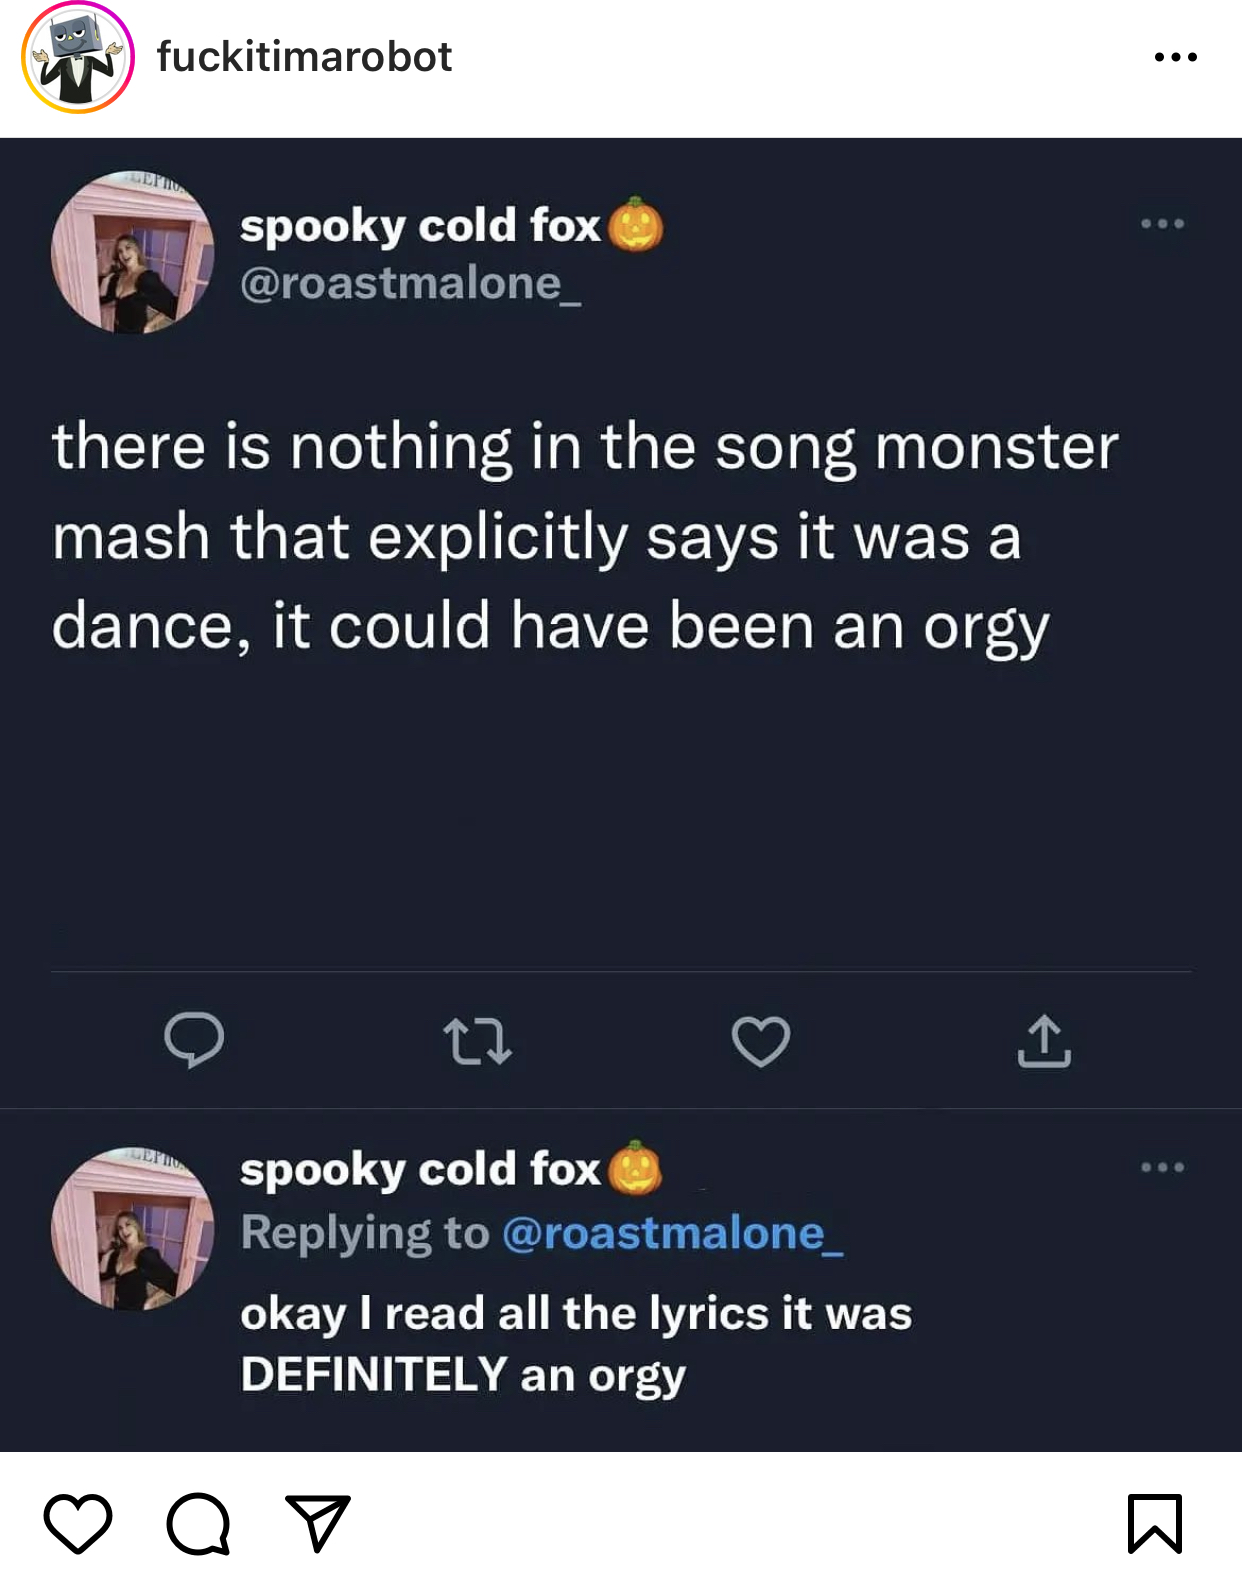Screen dimensions: 1242x1577
Task: Open more options on the main tweet
Action: [1162, 224]
